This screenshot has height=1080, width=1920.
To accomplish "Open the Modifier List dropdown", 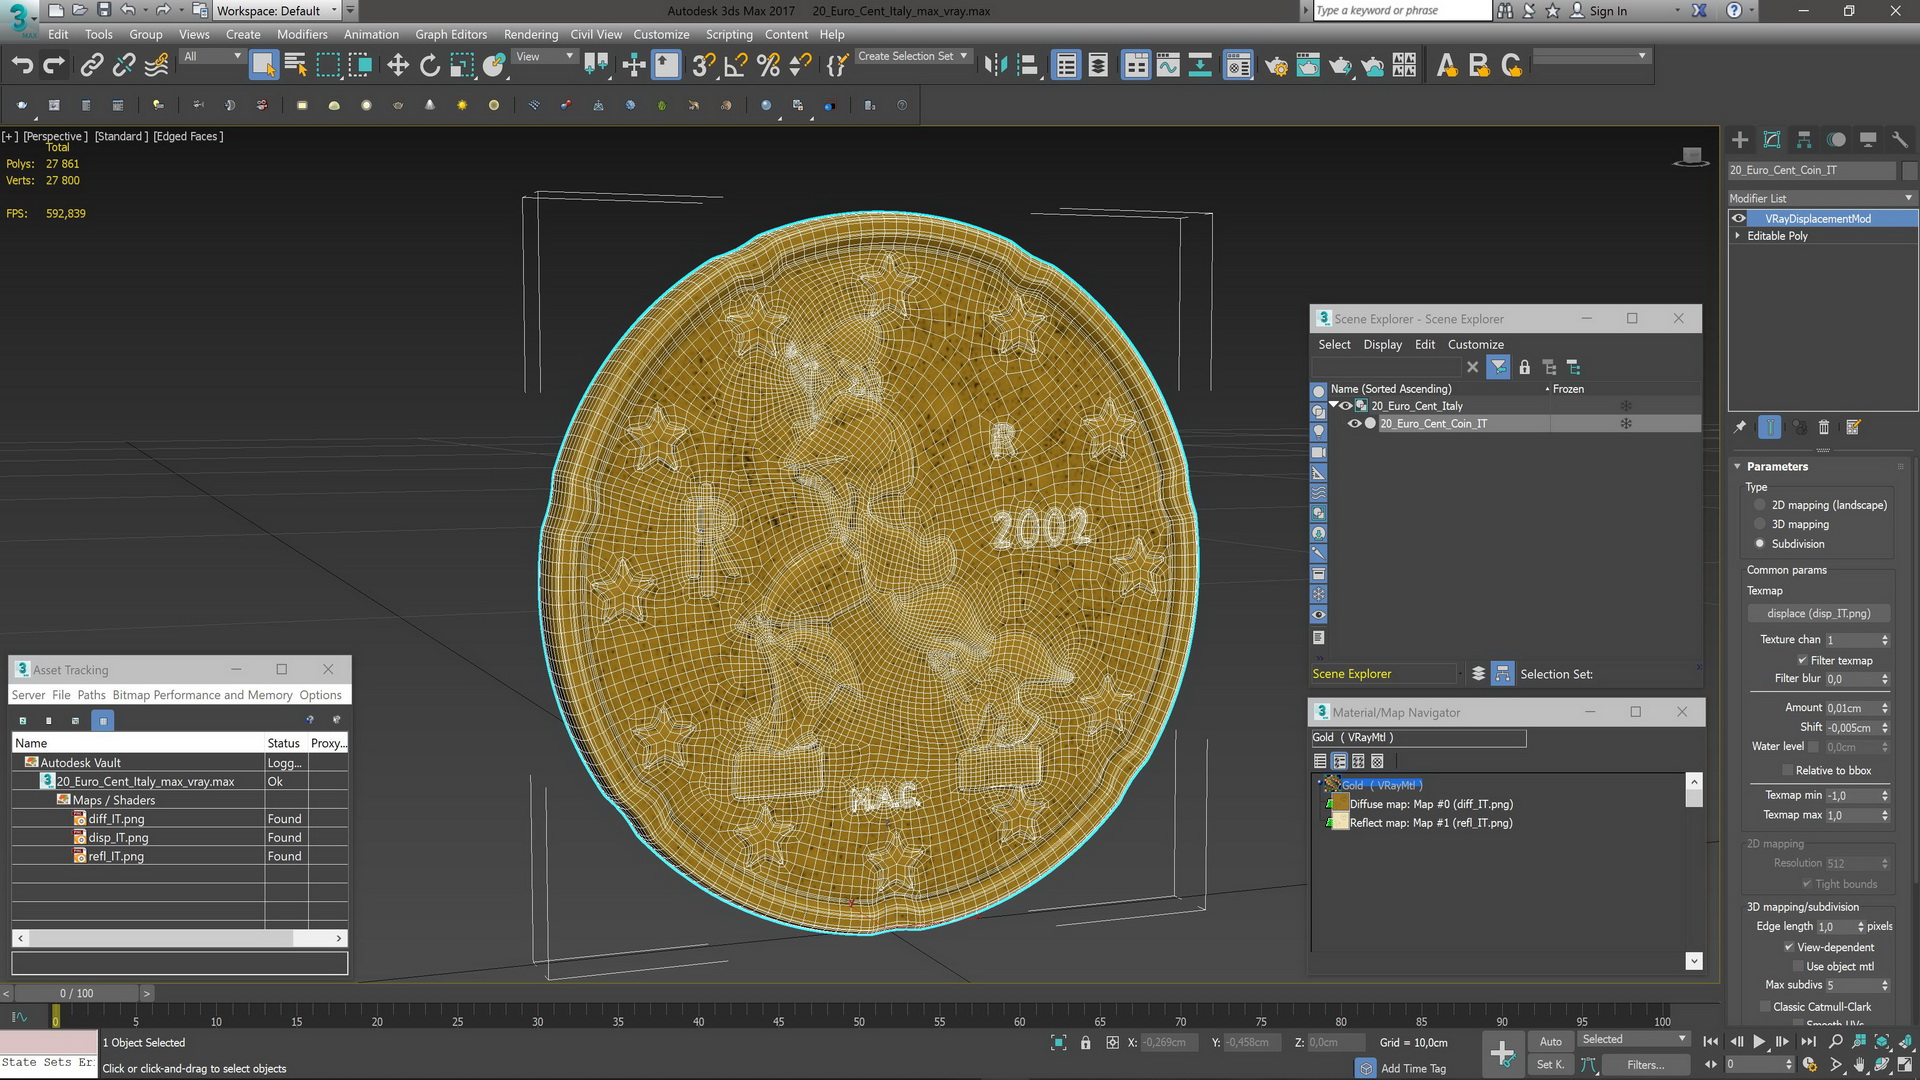I will (x=1822, y=198).
